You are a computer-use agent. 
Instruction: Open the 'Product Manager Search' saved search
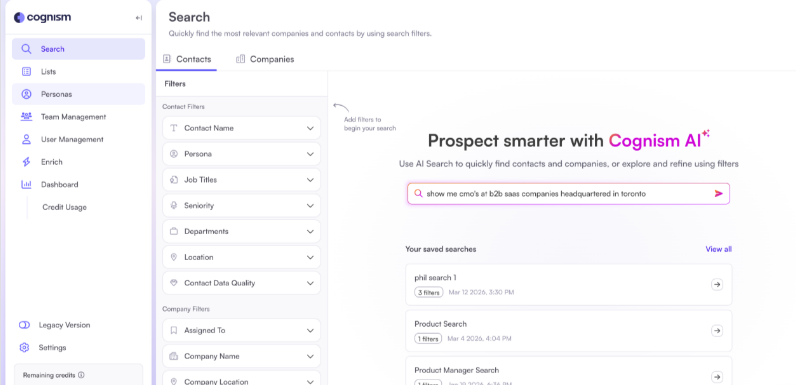569,371
